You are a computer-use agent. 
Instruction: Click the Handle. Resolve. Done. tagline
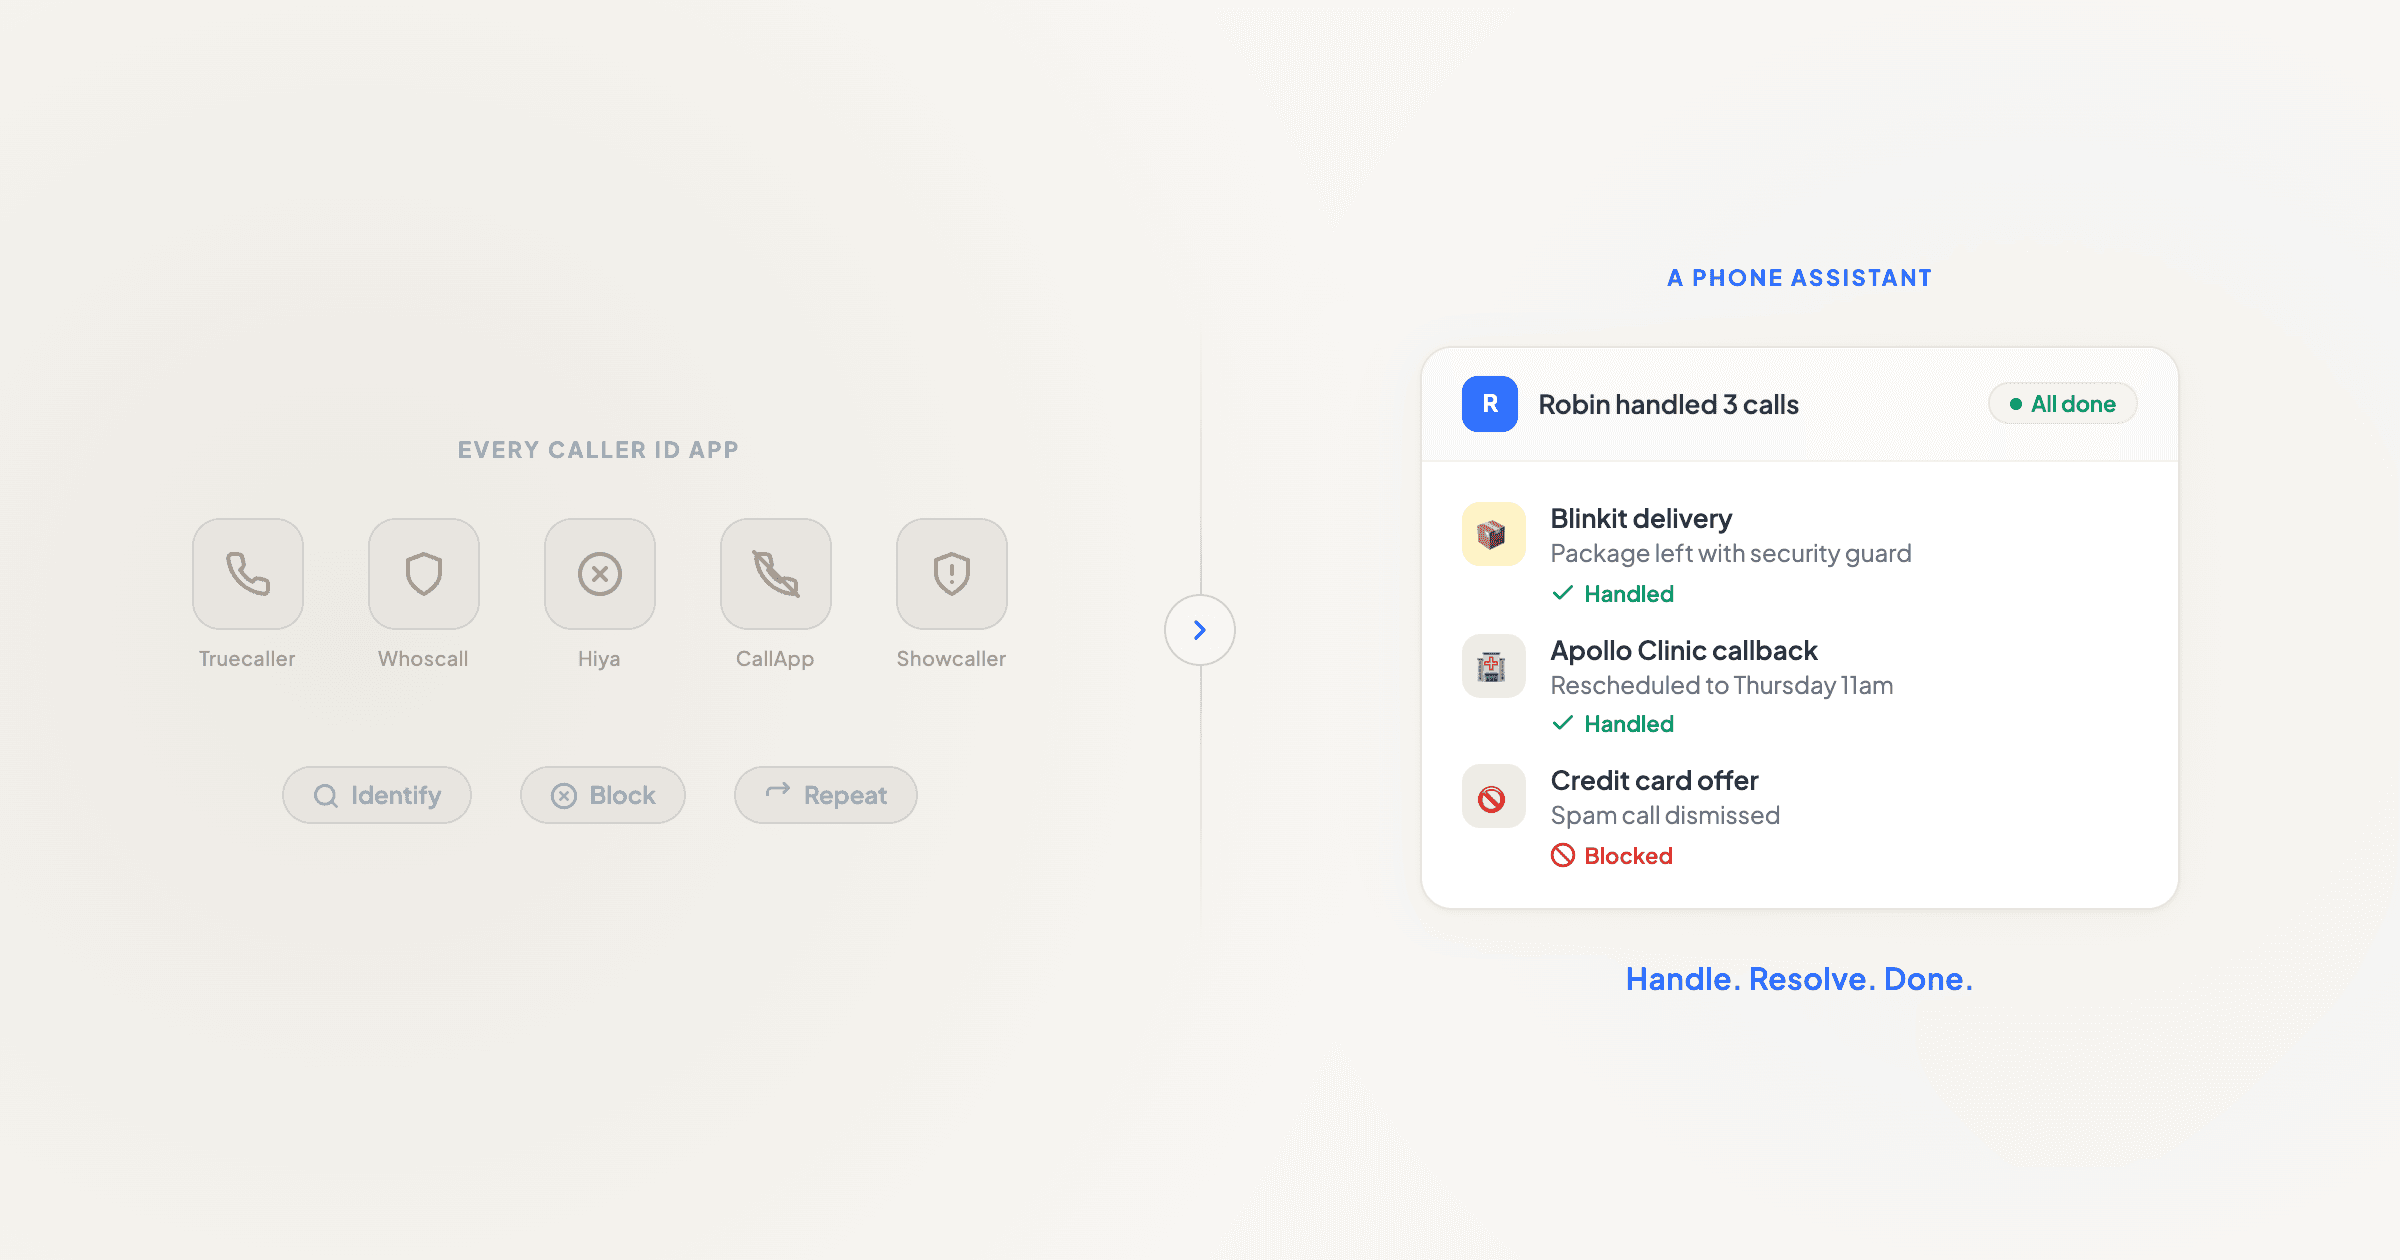(1799, 979)
